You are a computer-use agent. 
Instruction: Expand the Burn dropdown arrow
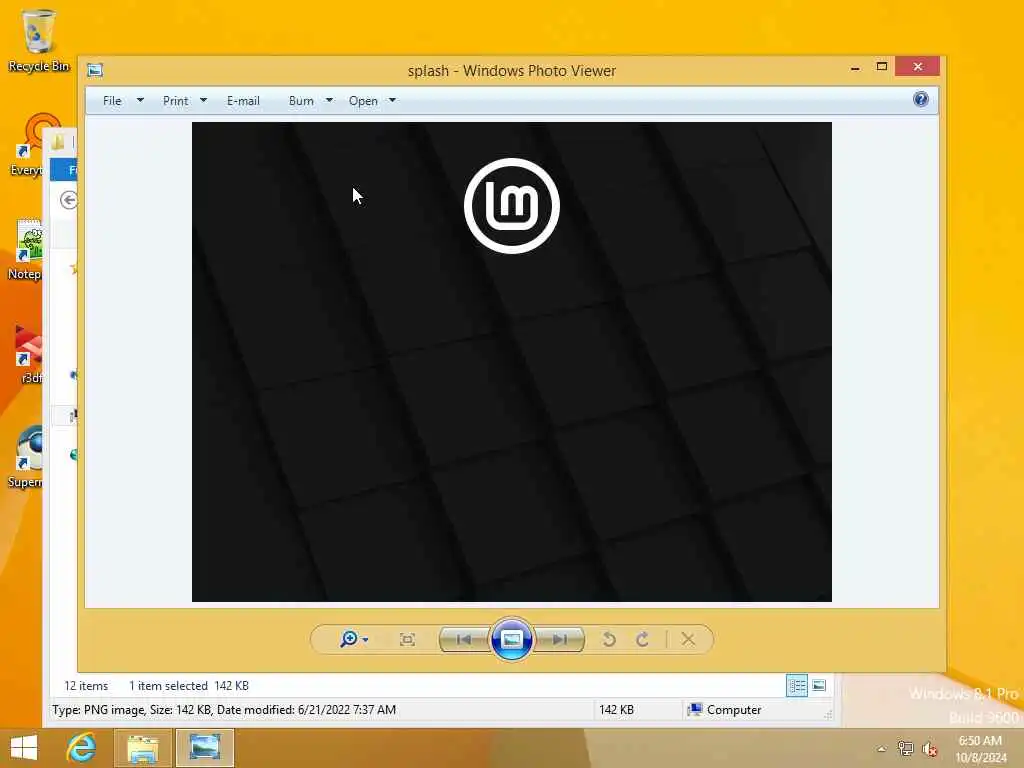point(329,101)
